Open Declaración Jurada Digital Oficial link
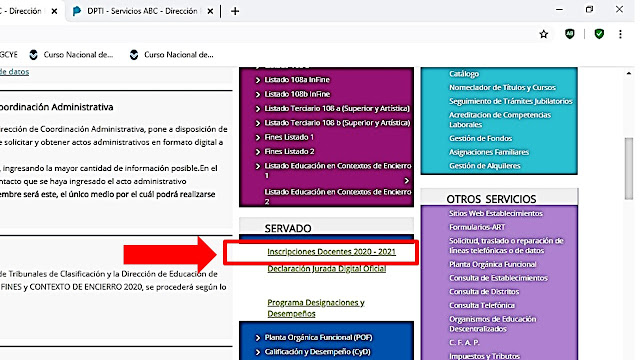 (x=327, y=269)
